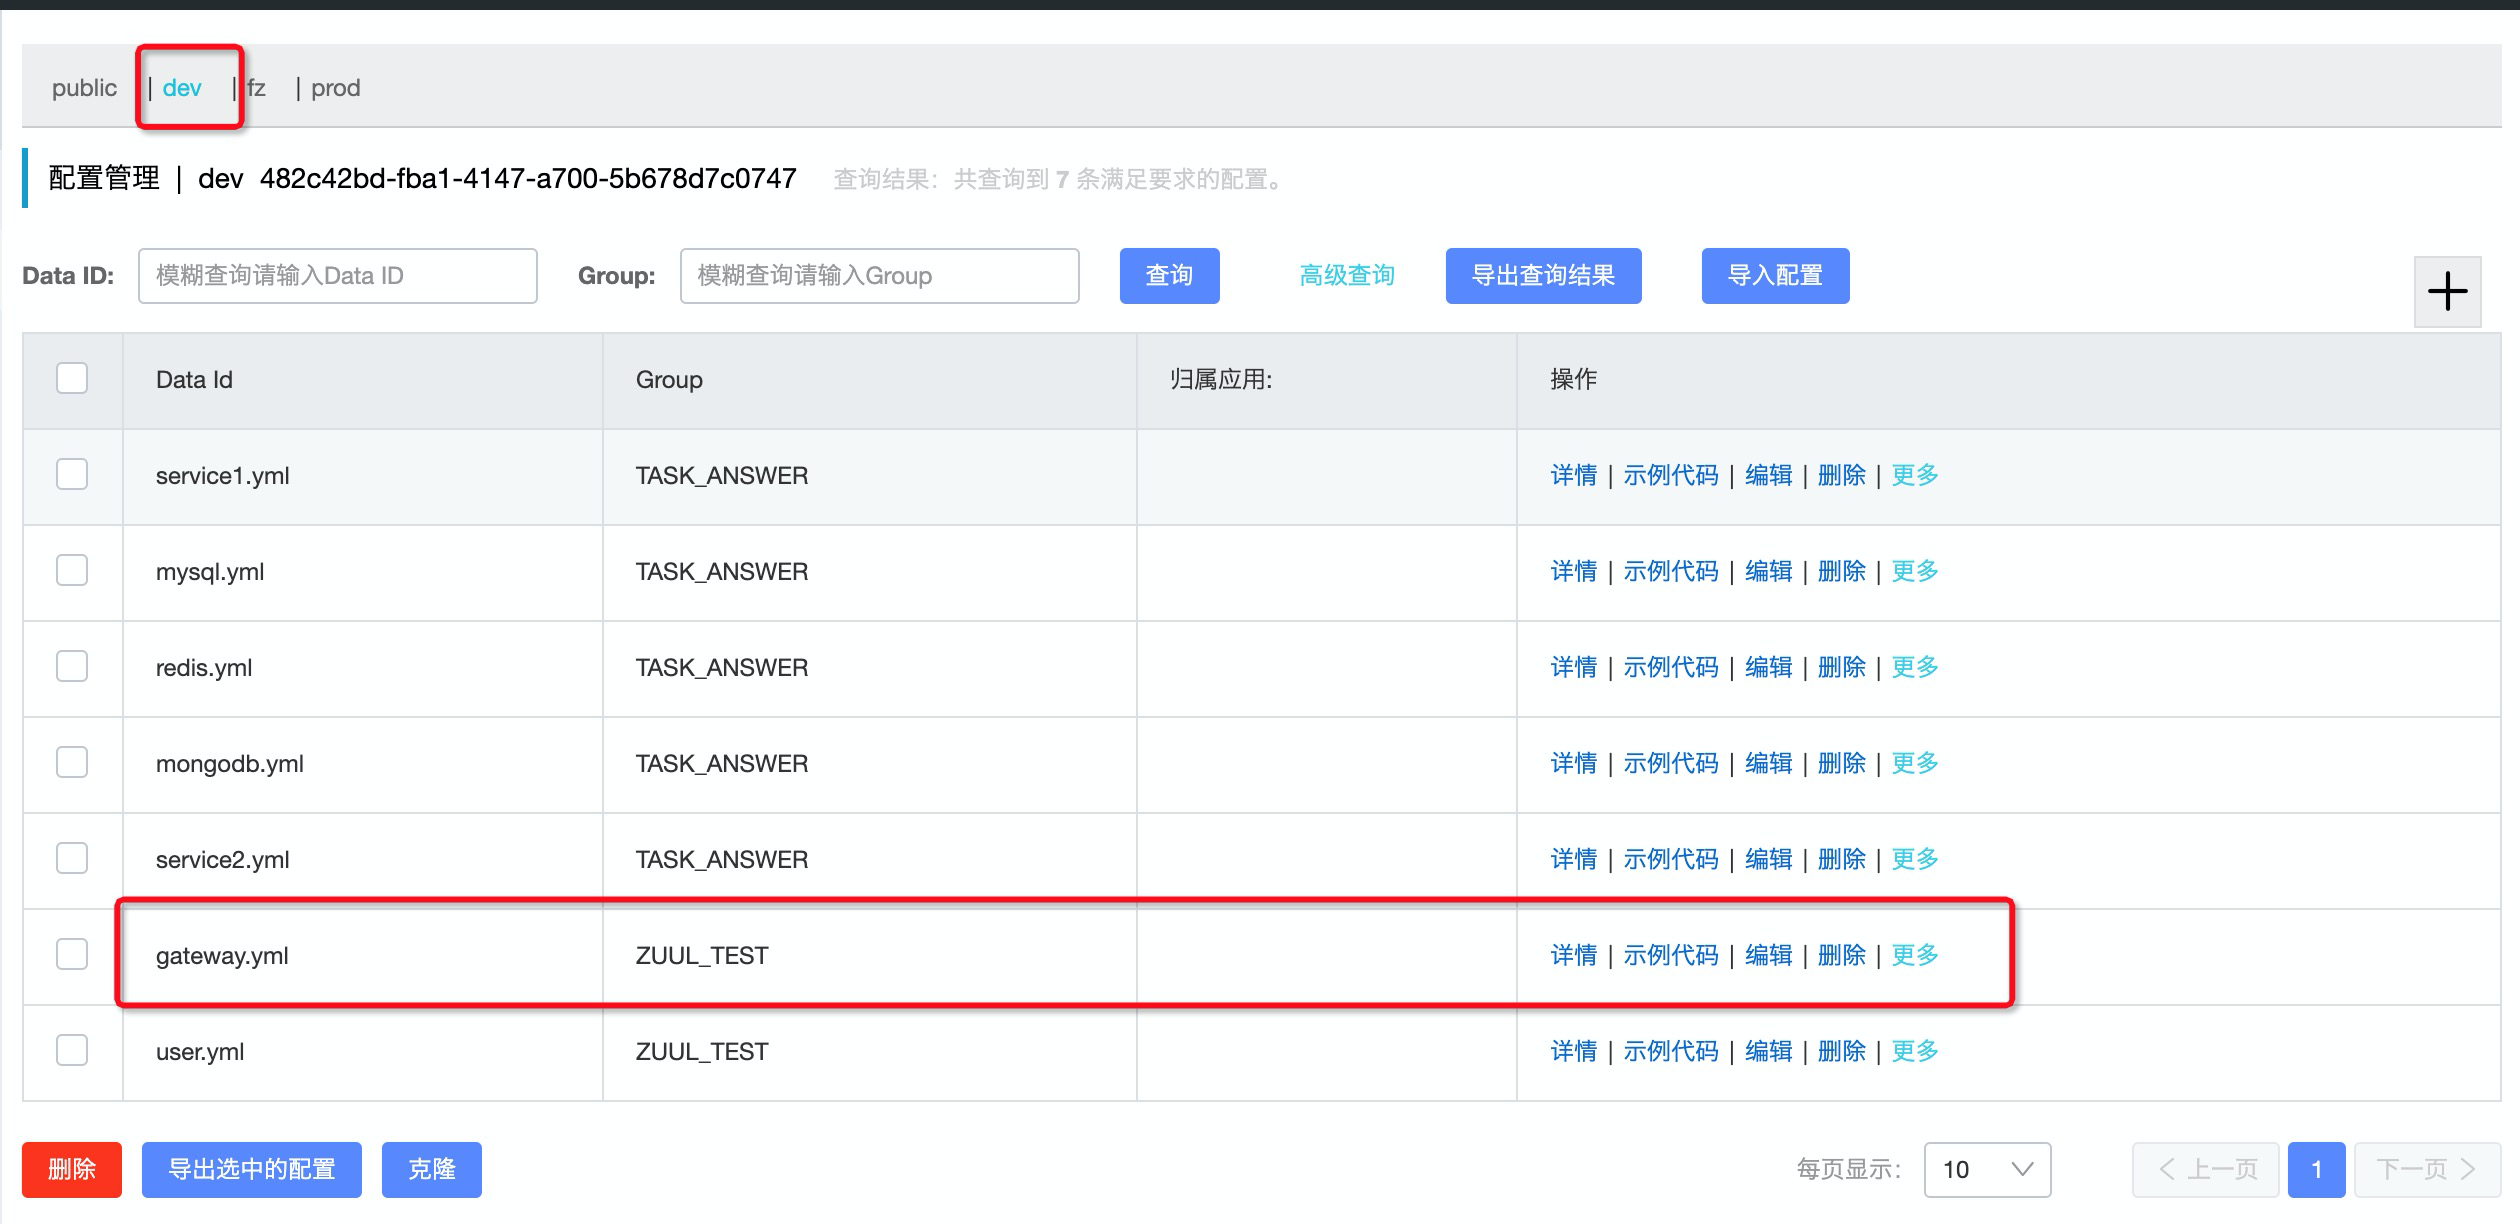Click 编辑 to edit mysql.yml
This screenshot has height=1224, width=2520.
coord(1768,571)
